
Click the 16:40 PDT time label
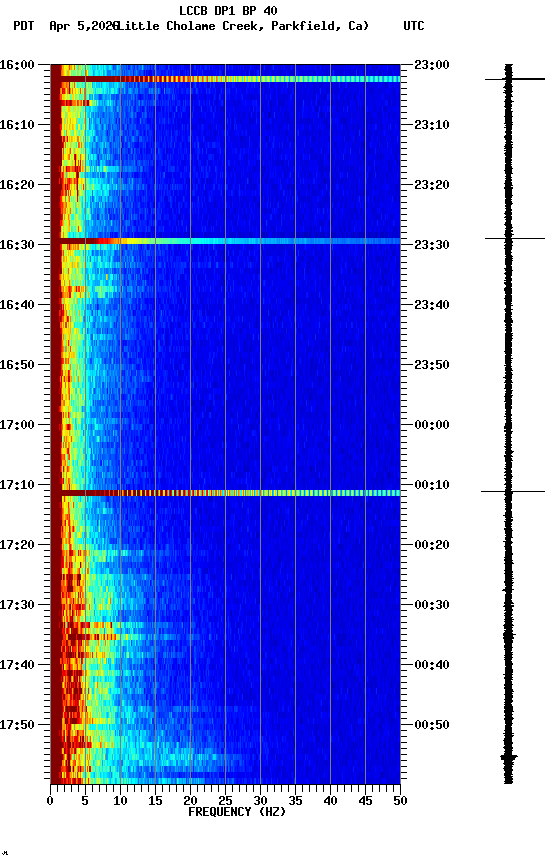(x=17, y=305)
